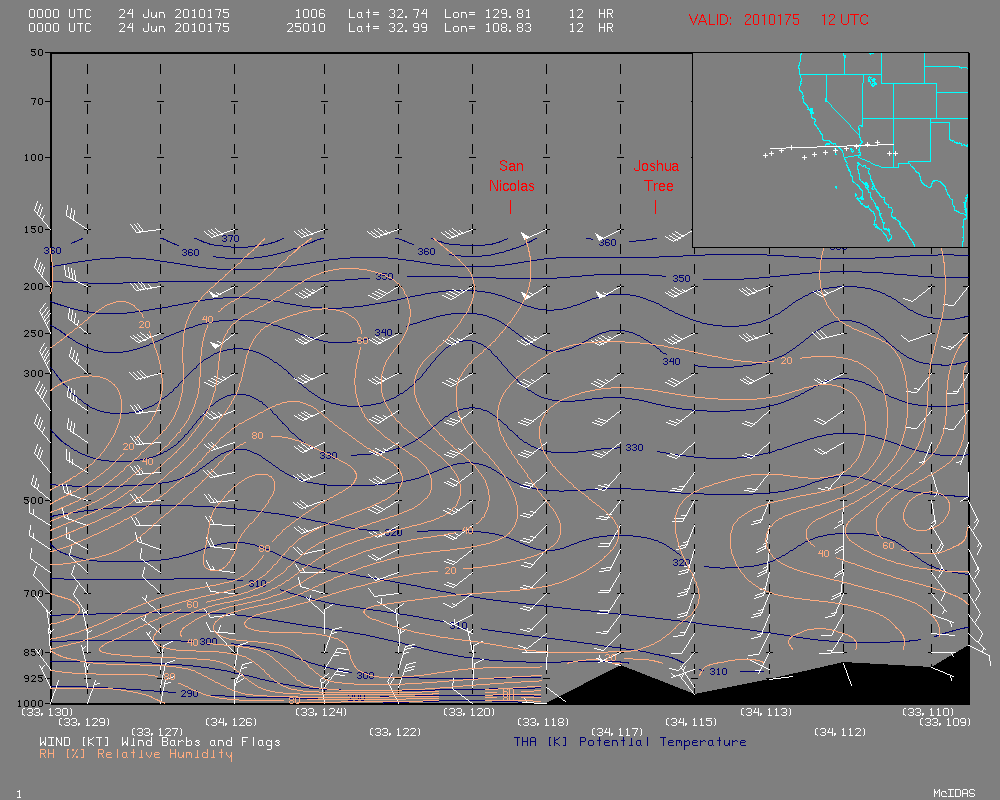Select the San Nicolas station label
1000x800 pixels.
pos(511,176)
